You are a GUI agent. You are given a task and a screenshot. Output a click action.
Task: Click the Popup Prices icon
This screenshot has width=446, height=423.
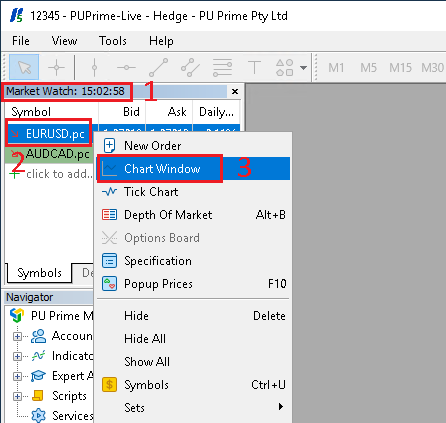(x=109, y=284)
